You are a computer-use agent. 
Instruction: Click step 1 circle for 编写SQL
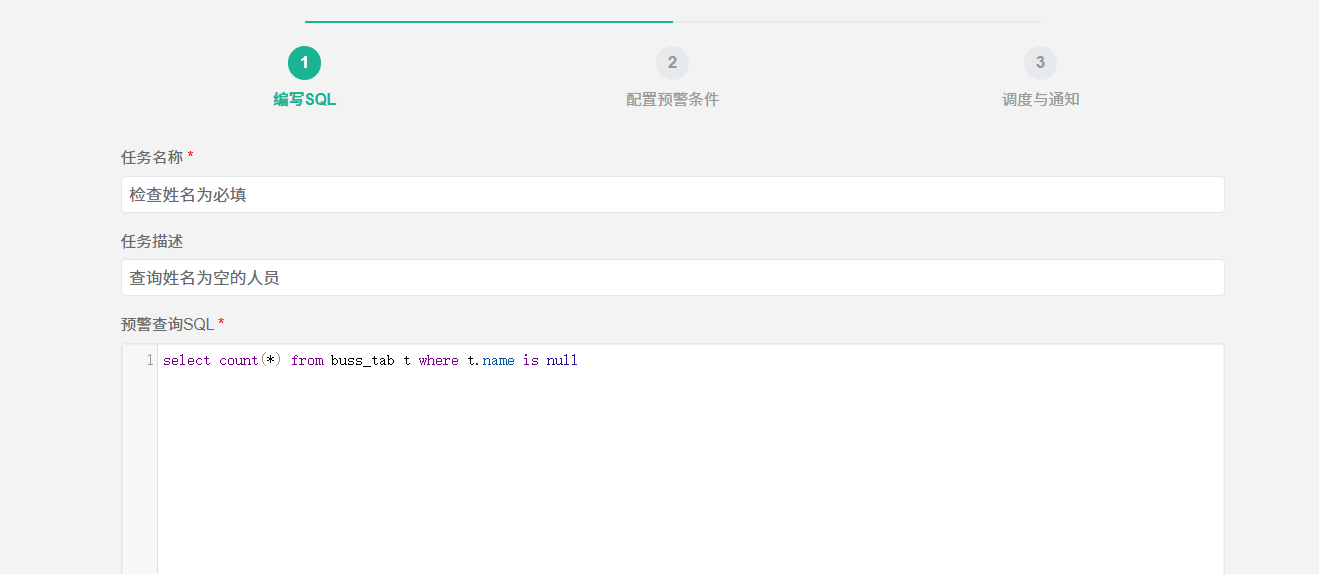304,63
